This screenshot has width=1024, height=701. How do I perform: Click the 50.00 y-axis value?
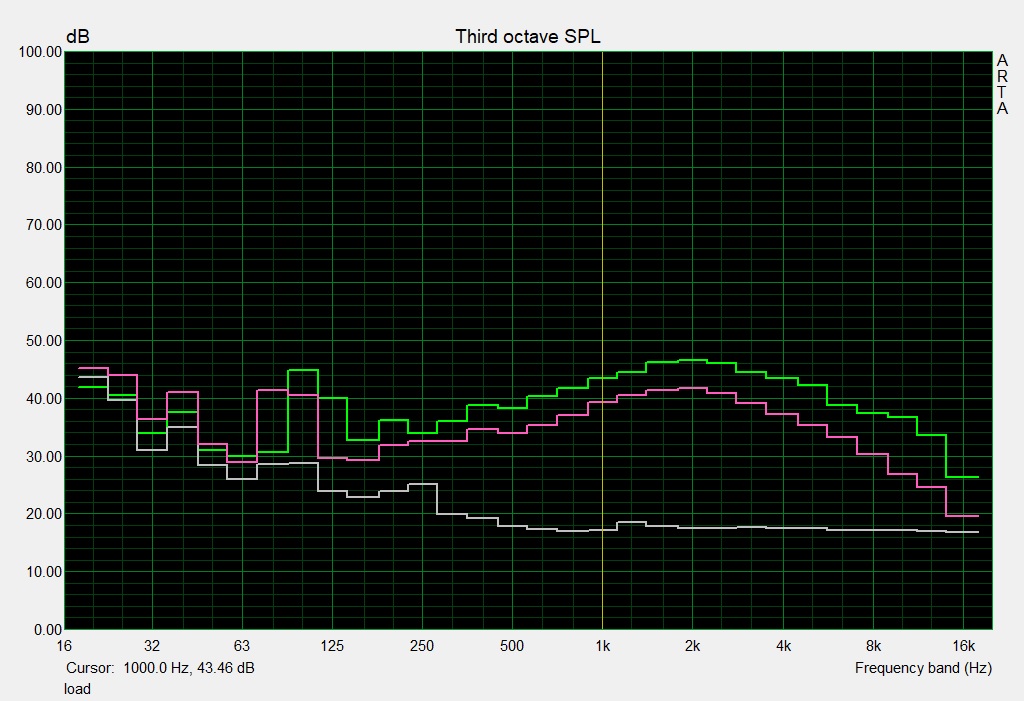tap(44, 341)
